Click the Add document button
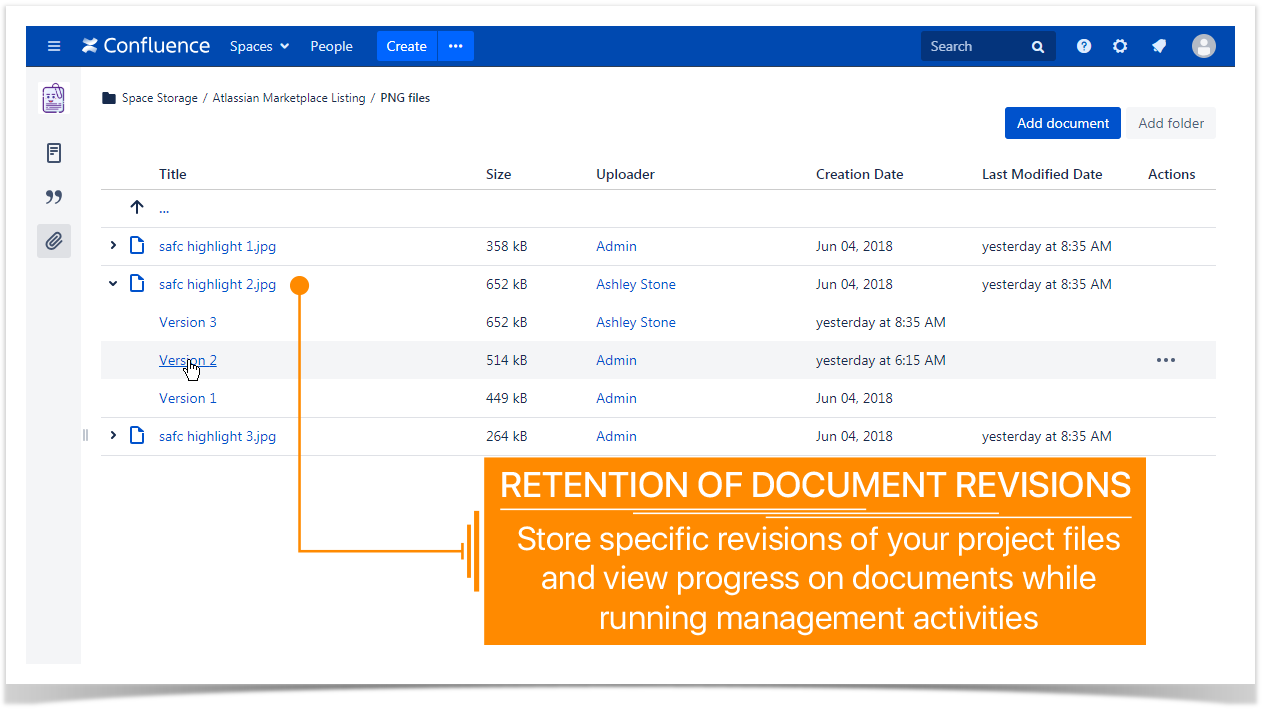Viewport: 1269px width, 713px height. (x=1063, y=123)
